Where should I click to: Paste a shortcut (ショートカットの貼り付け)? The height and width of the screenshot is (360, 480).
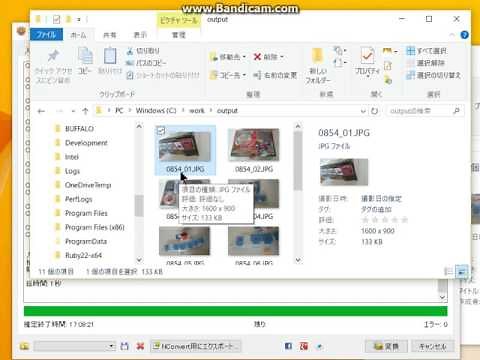pyautogui.click(x=163, y=75)
